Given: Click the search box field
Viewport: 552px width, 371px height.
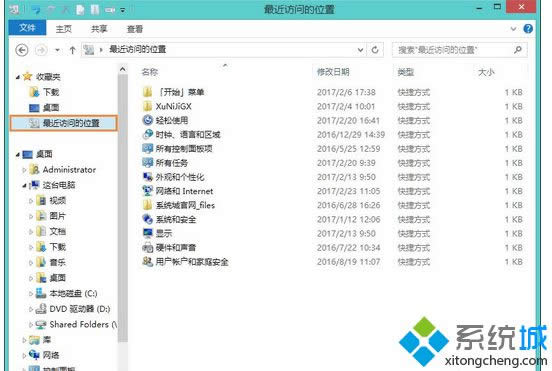Looking at the screenshot, I should pyautogui.click(x=460, y=50).
